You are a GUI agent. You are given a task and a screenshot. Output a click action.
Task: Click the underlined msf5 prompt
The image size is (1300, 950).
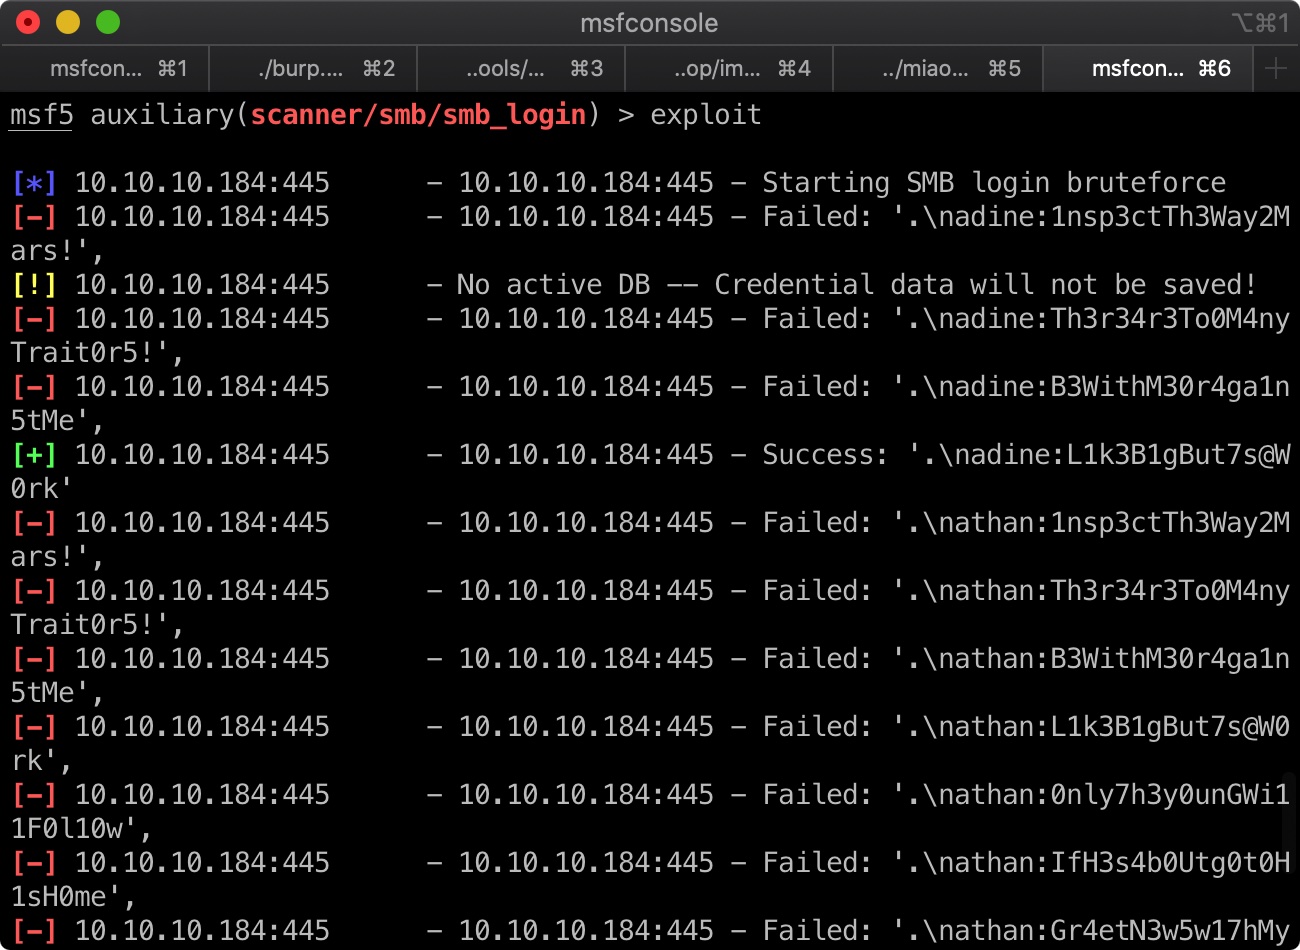42,115
